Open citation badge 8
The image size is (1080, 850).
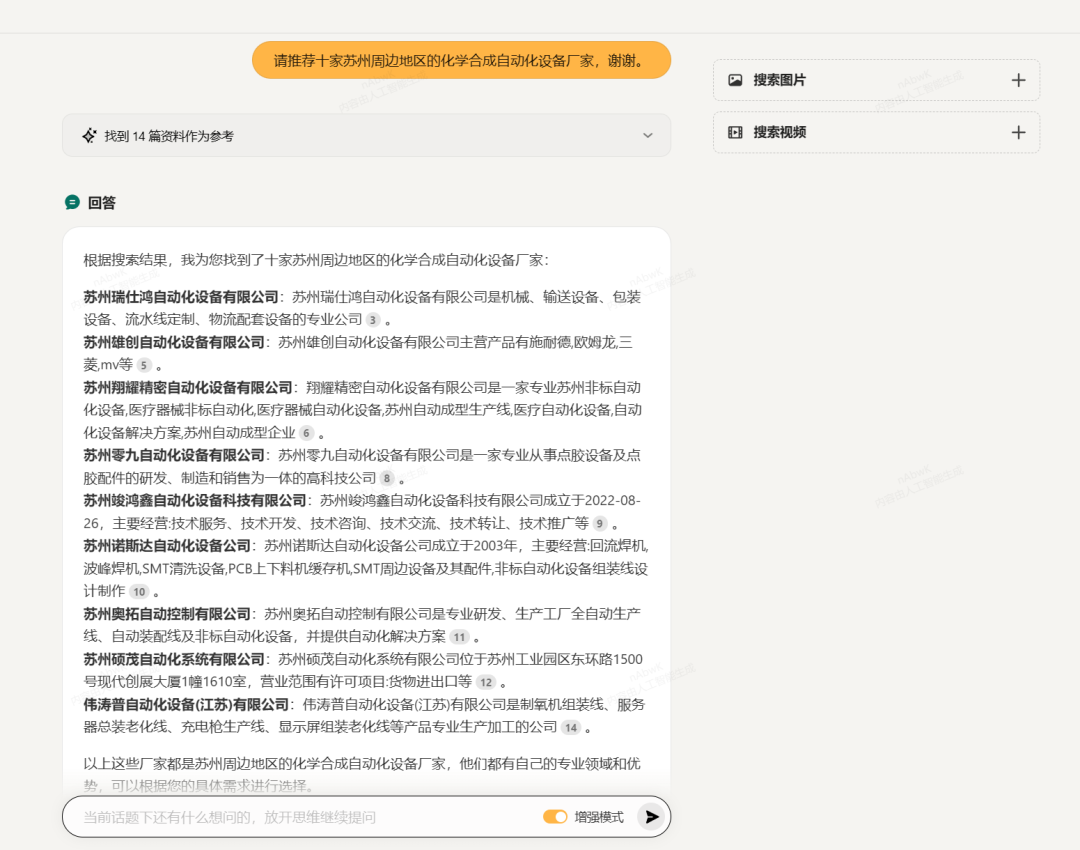tap(387, 478)
